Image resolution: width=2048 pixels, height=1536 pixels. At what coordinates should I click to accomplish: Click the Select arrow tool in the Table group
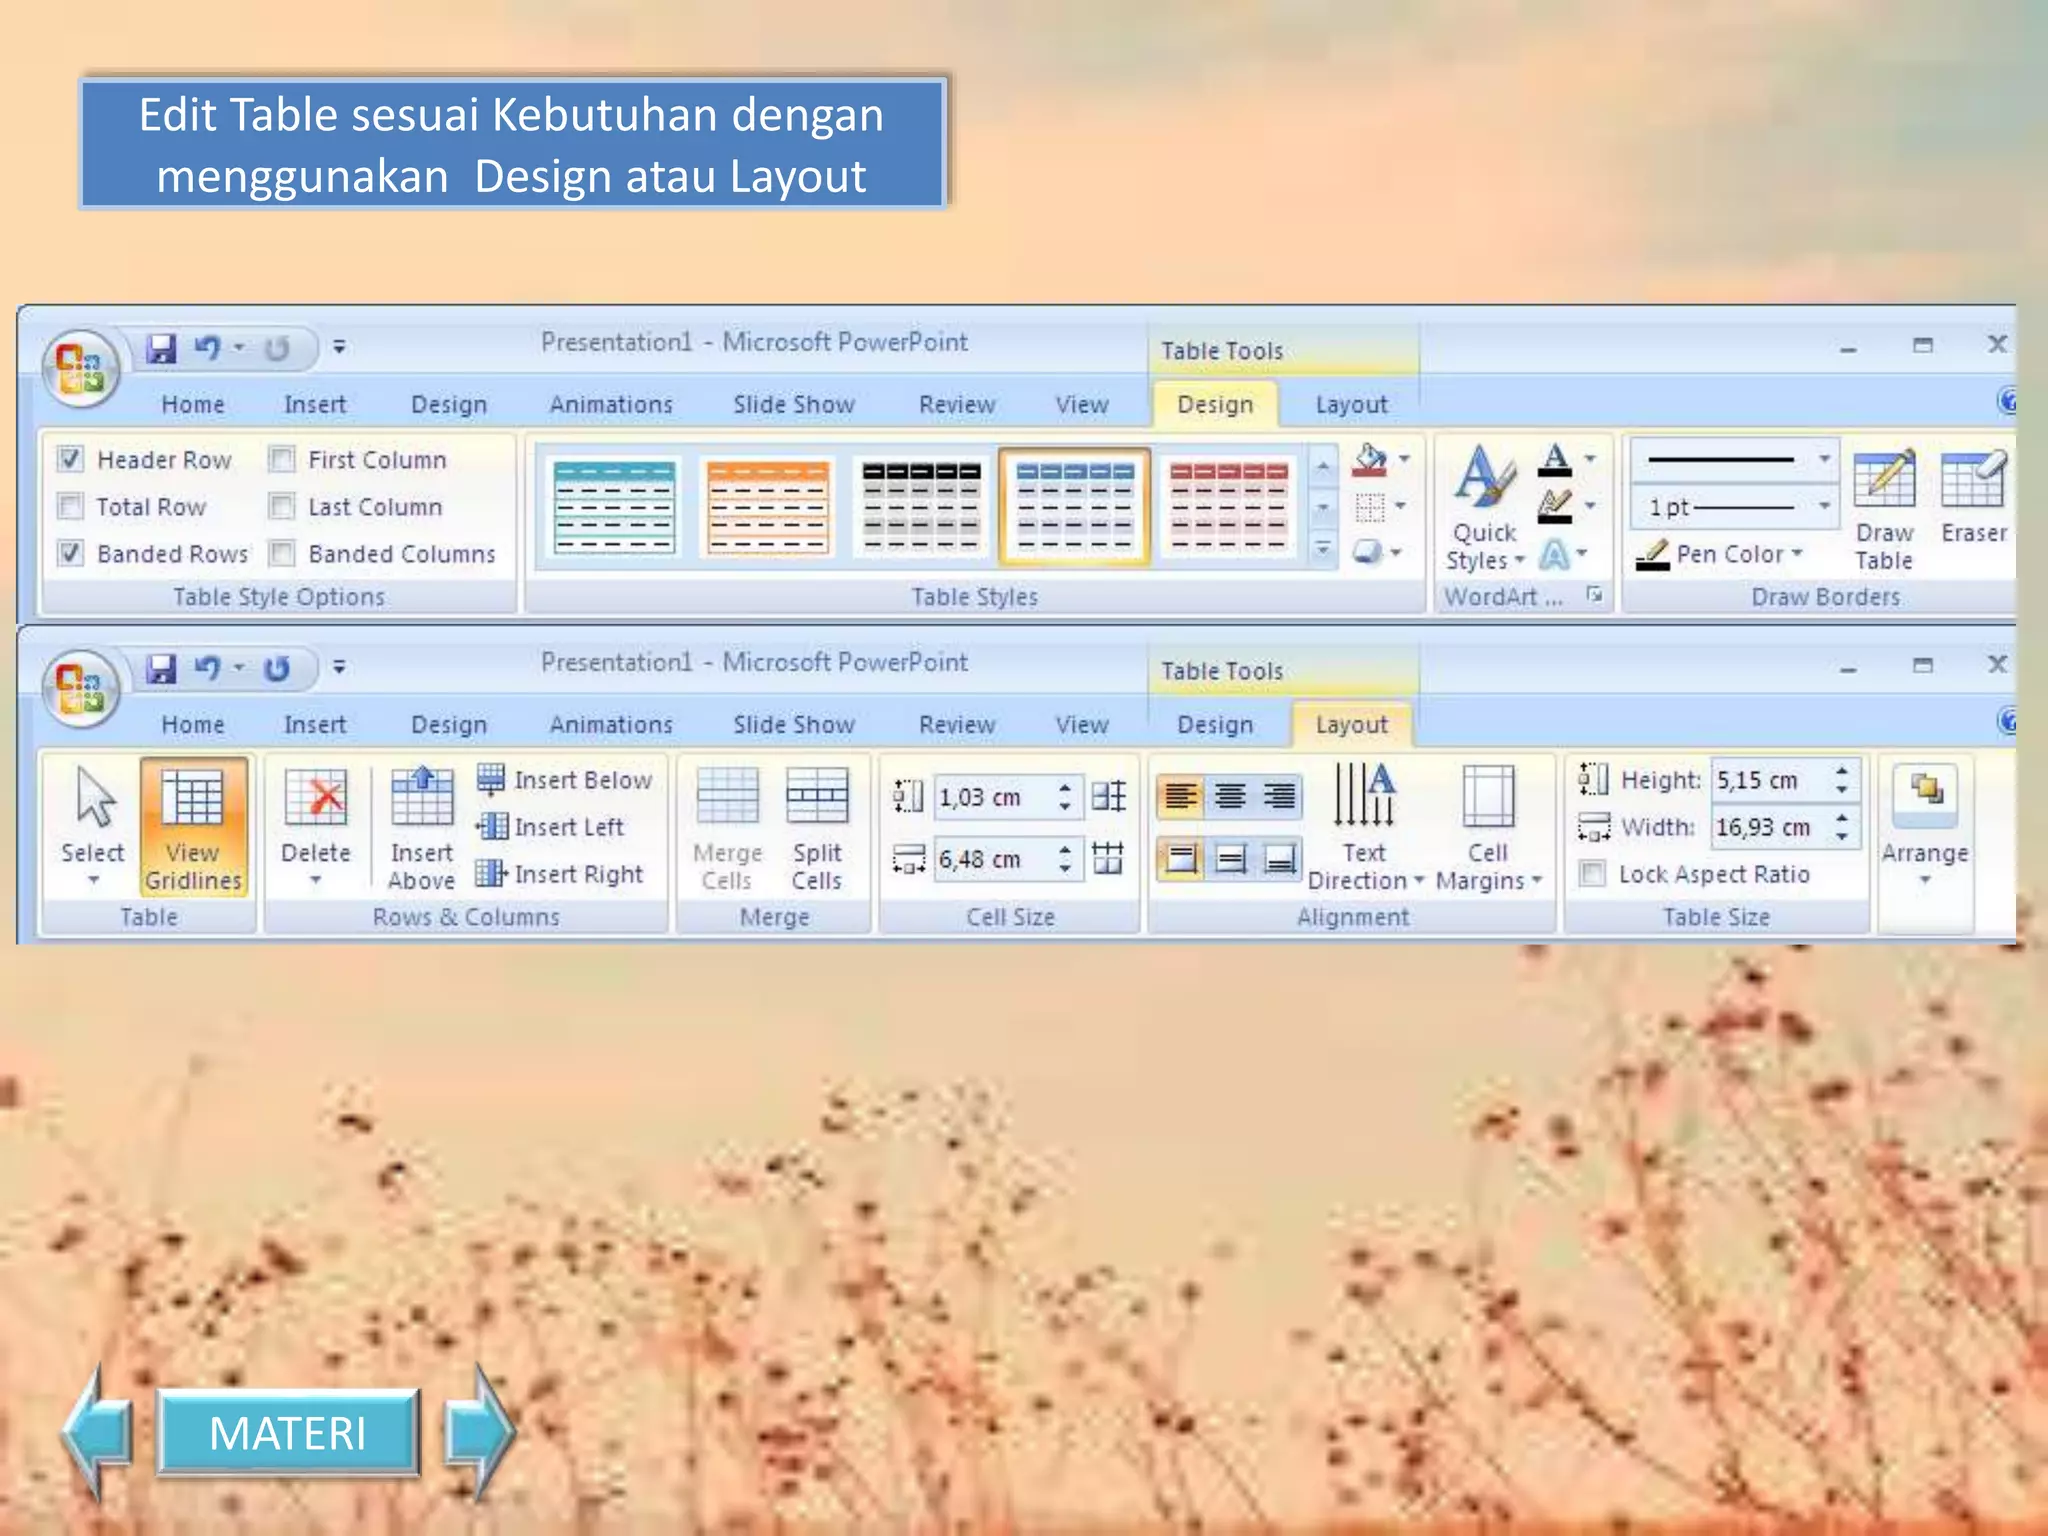click(93, 826)
